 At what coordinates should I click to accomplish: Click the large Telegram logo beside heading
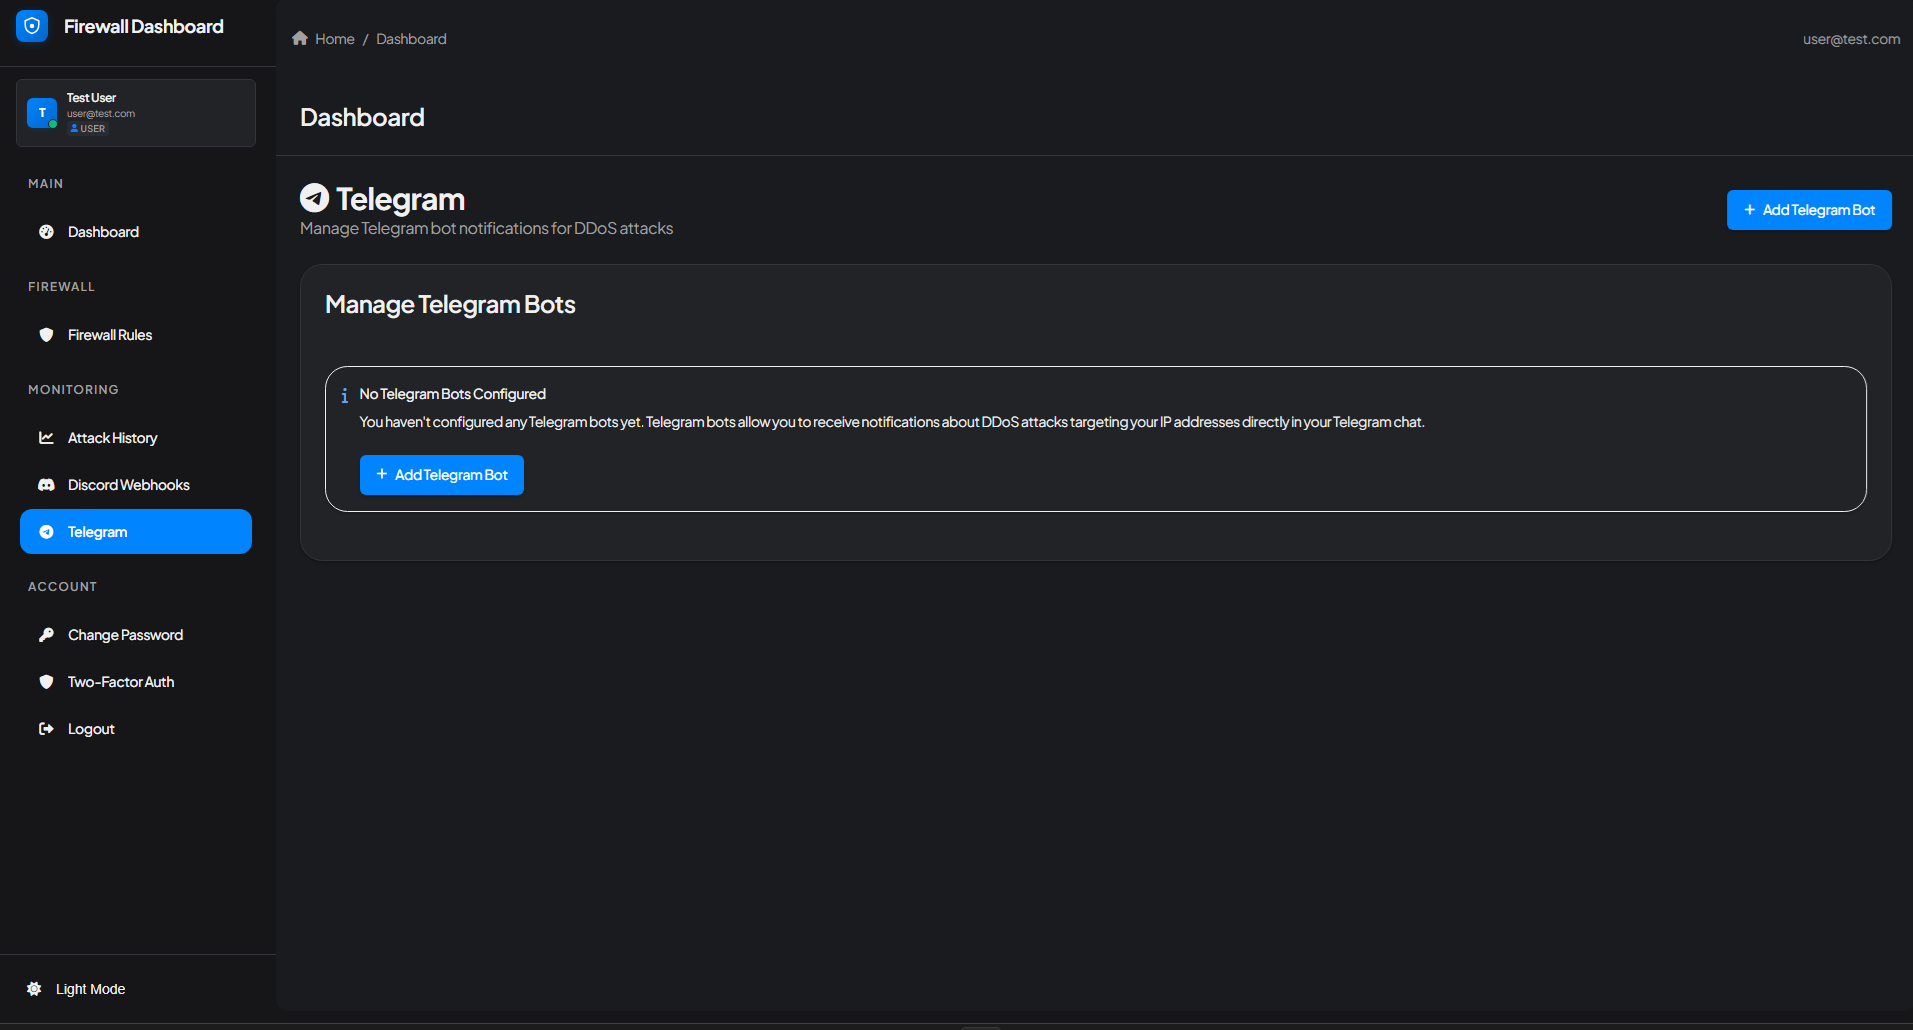click(x=315, y=198)
